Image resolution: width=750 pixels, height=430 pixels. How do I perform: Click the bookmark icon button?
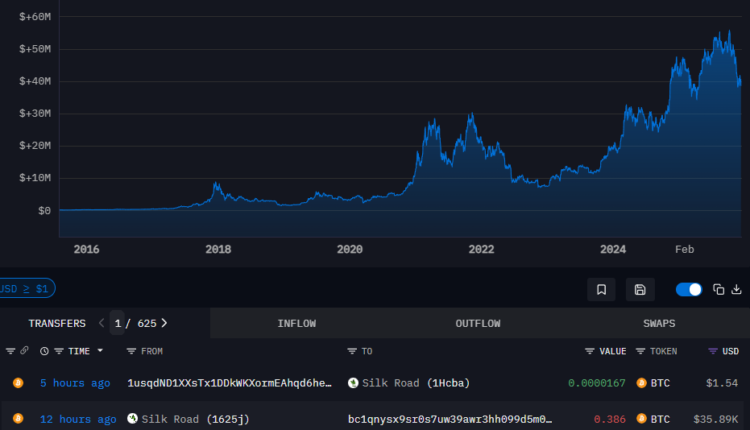coord(601,290)
